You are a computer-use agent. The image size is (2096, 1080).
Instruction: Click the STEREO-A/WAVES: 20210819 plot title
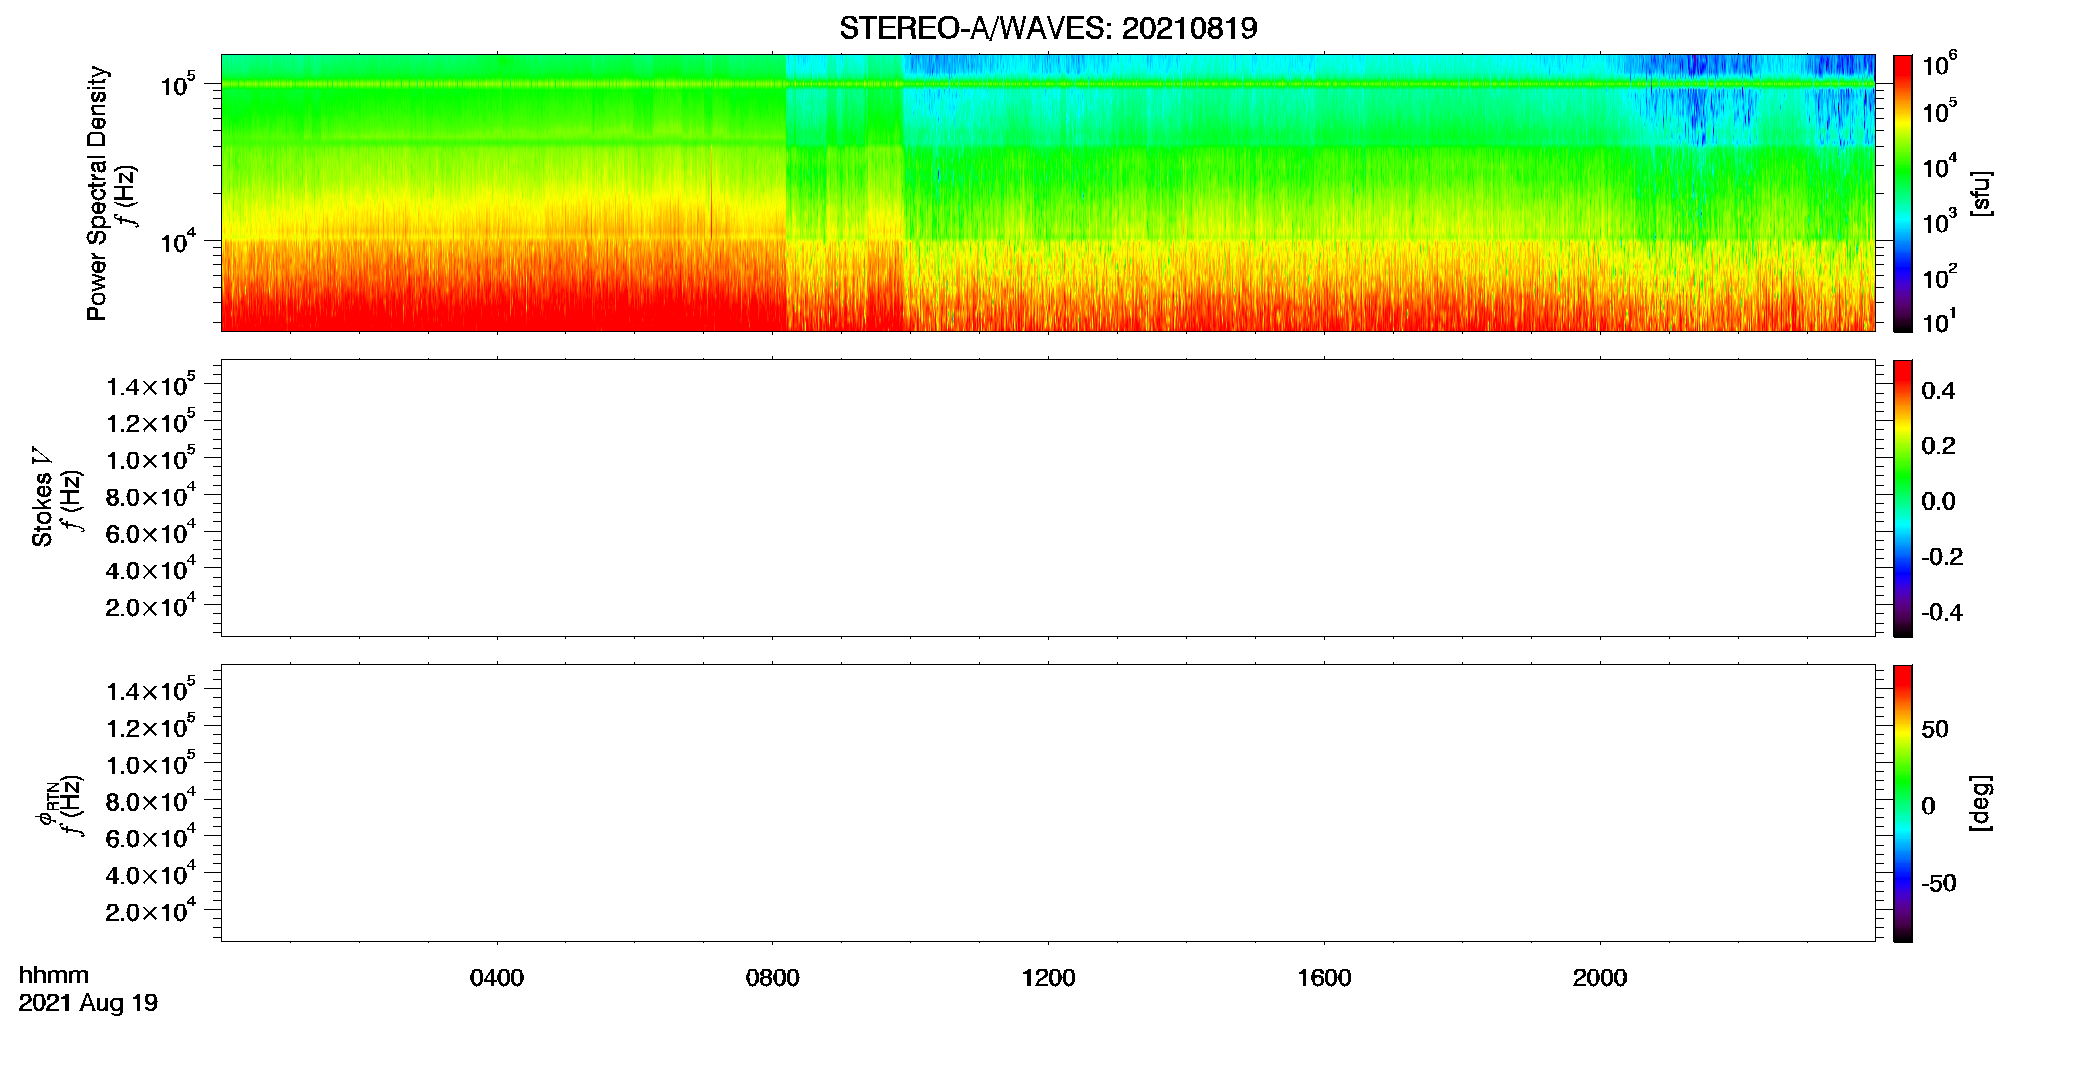1048,28
